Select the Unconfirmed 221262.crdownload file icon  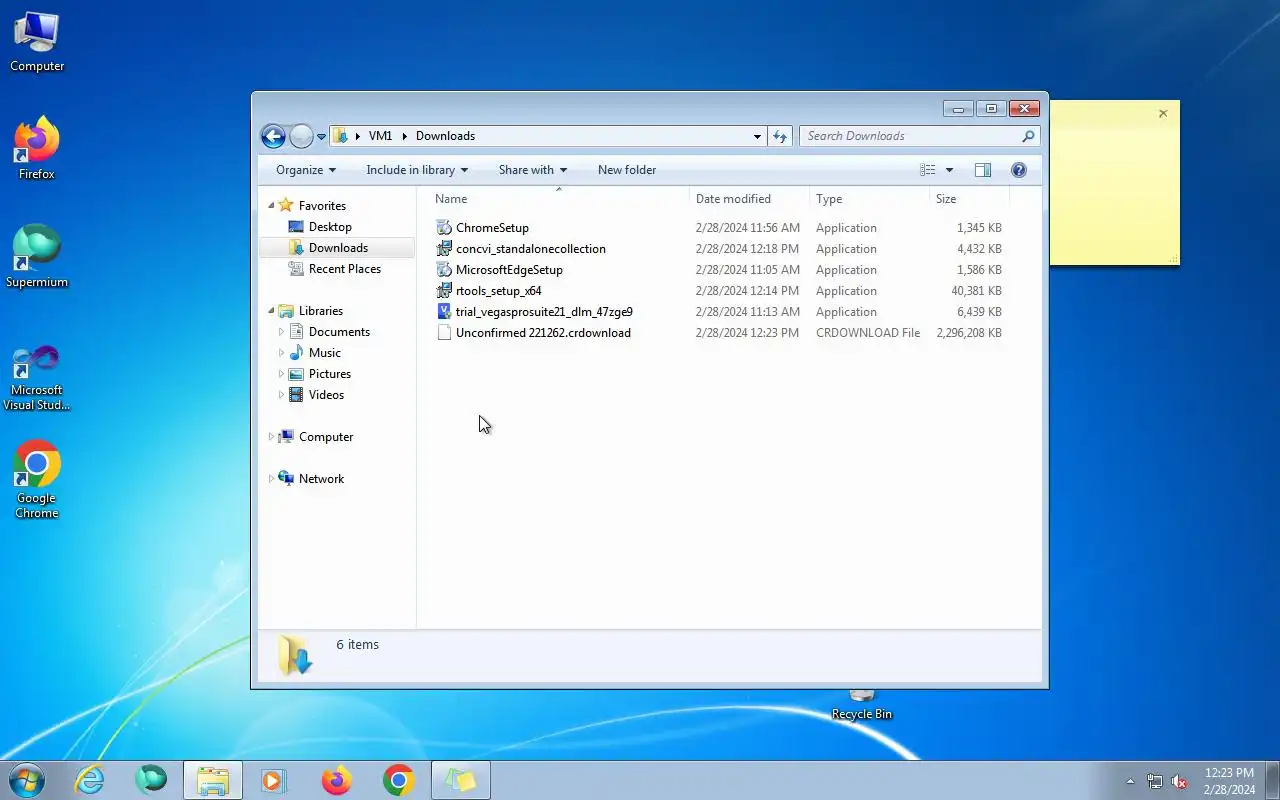coord(444,333)
